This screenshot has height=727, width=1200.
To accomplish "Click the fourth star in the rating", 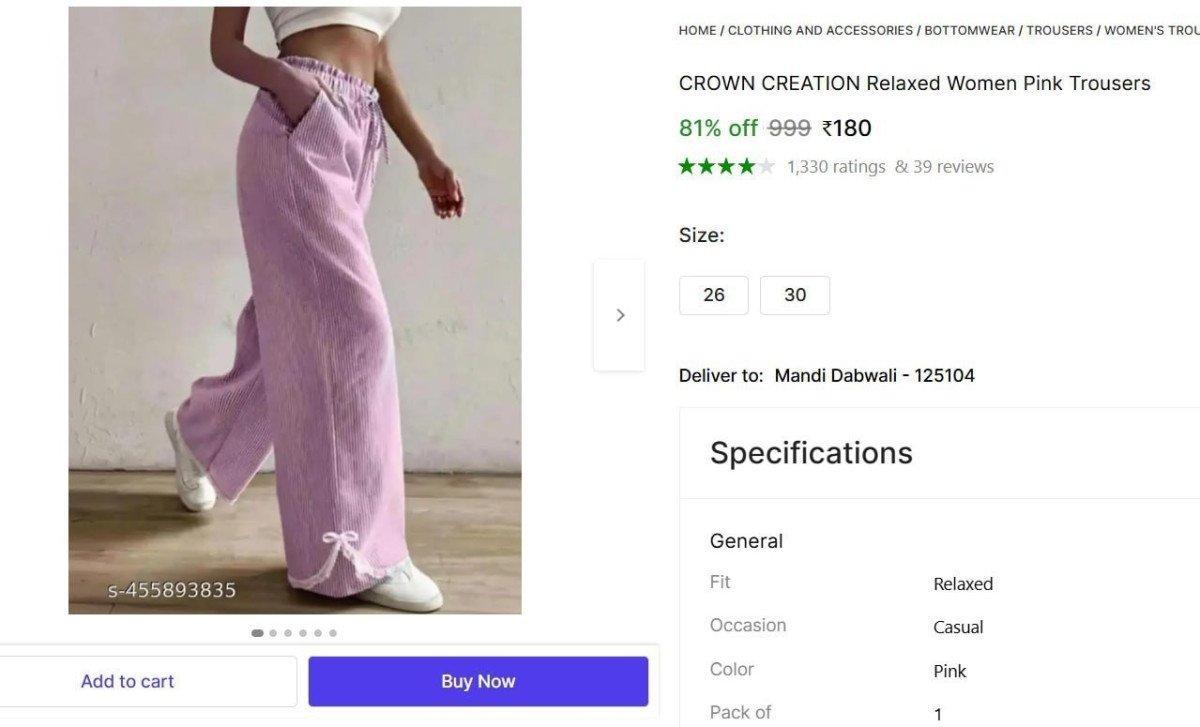I will coord(745,166).
